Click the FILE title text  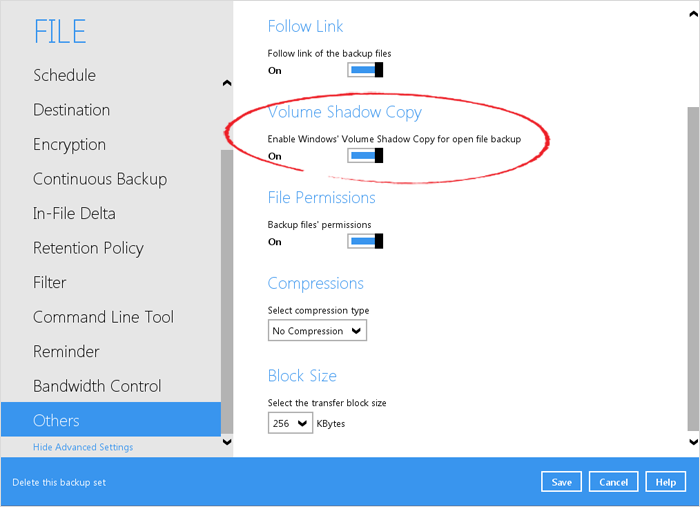60,31
